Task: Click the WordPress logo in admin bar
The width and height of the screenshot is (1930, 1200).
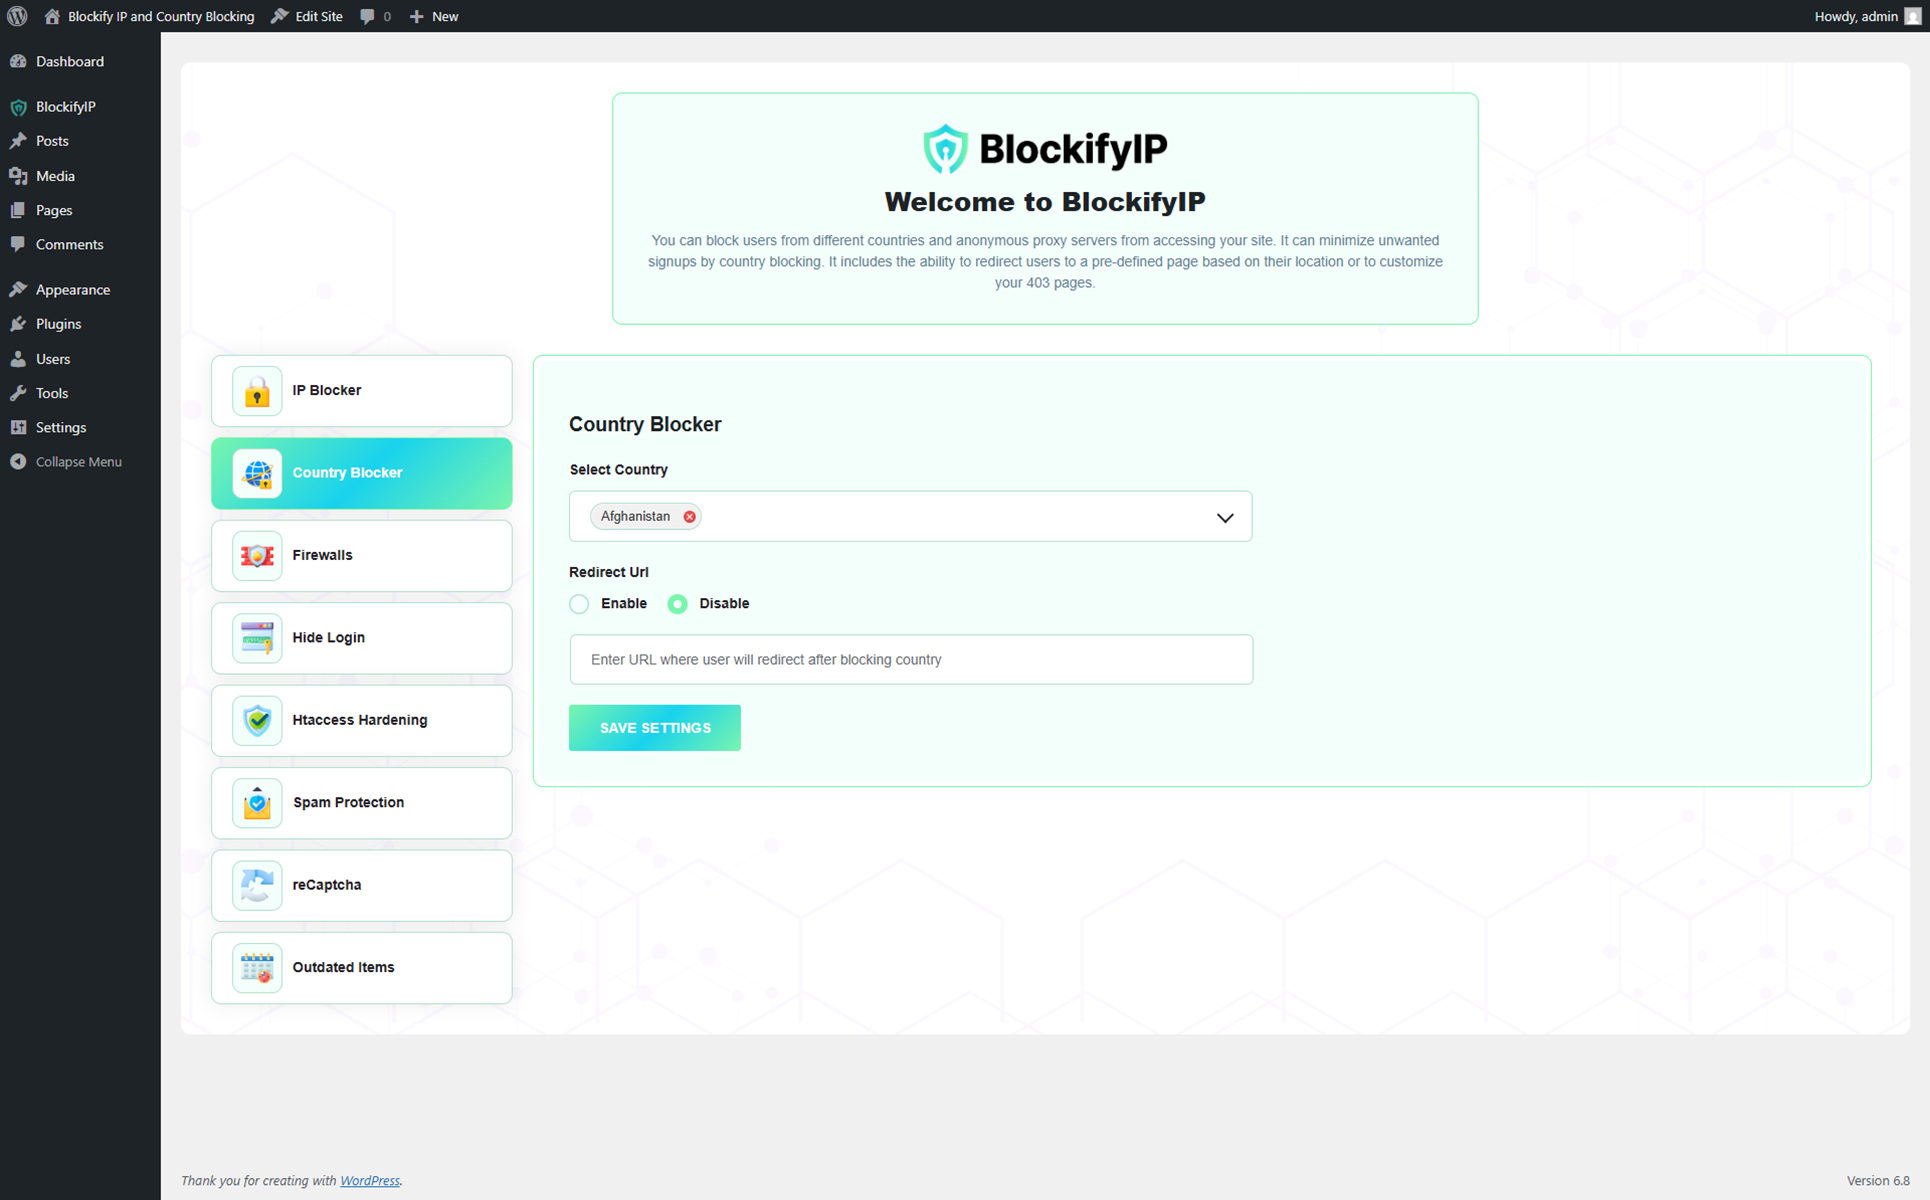Action: [x=17, y=16]
